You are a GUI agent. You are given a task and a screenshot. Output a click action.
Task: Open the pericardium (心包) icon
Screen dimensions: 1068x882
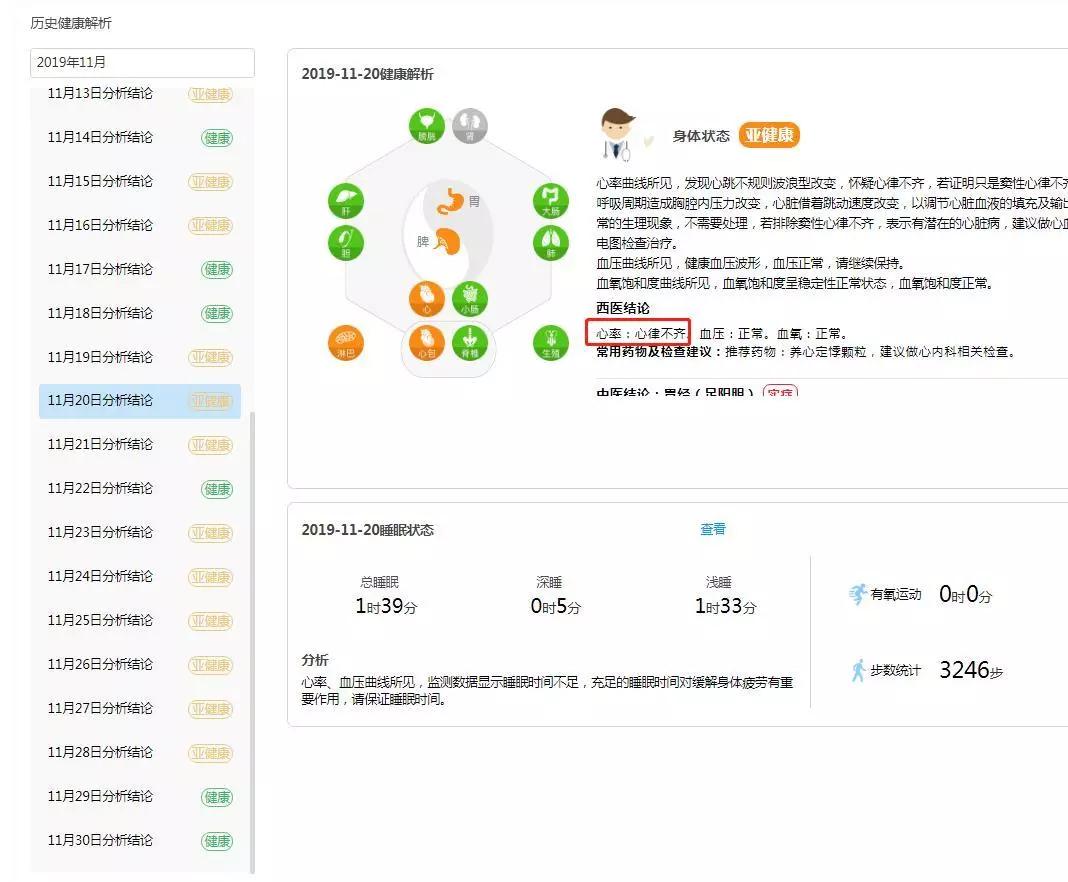427,343
